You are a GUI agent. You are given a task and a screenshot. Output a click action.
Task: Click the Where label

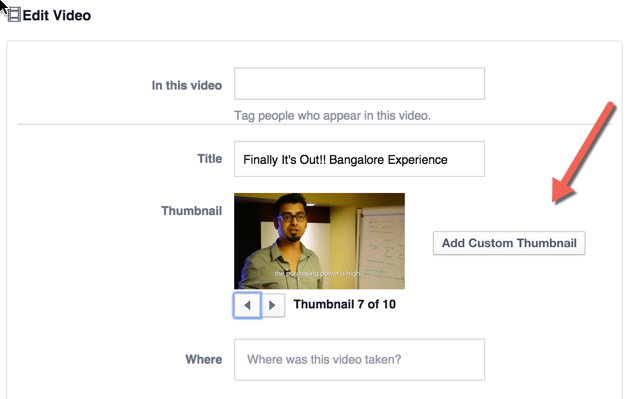pos(204,359)
